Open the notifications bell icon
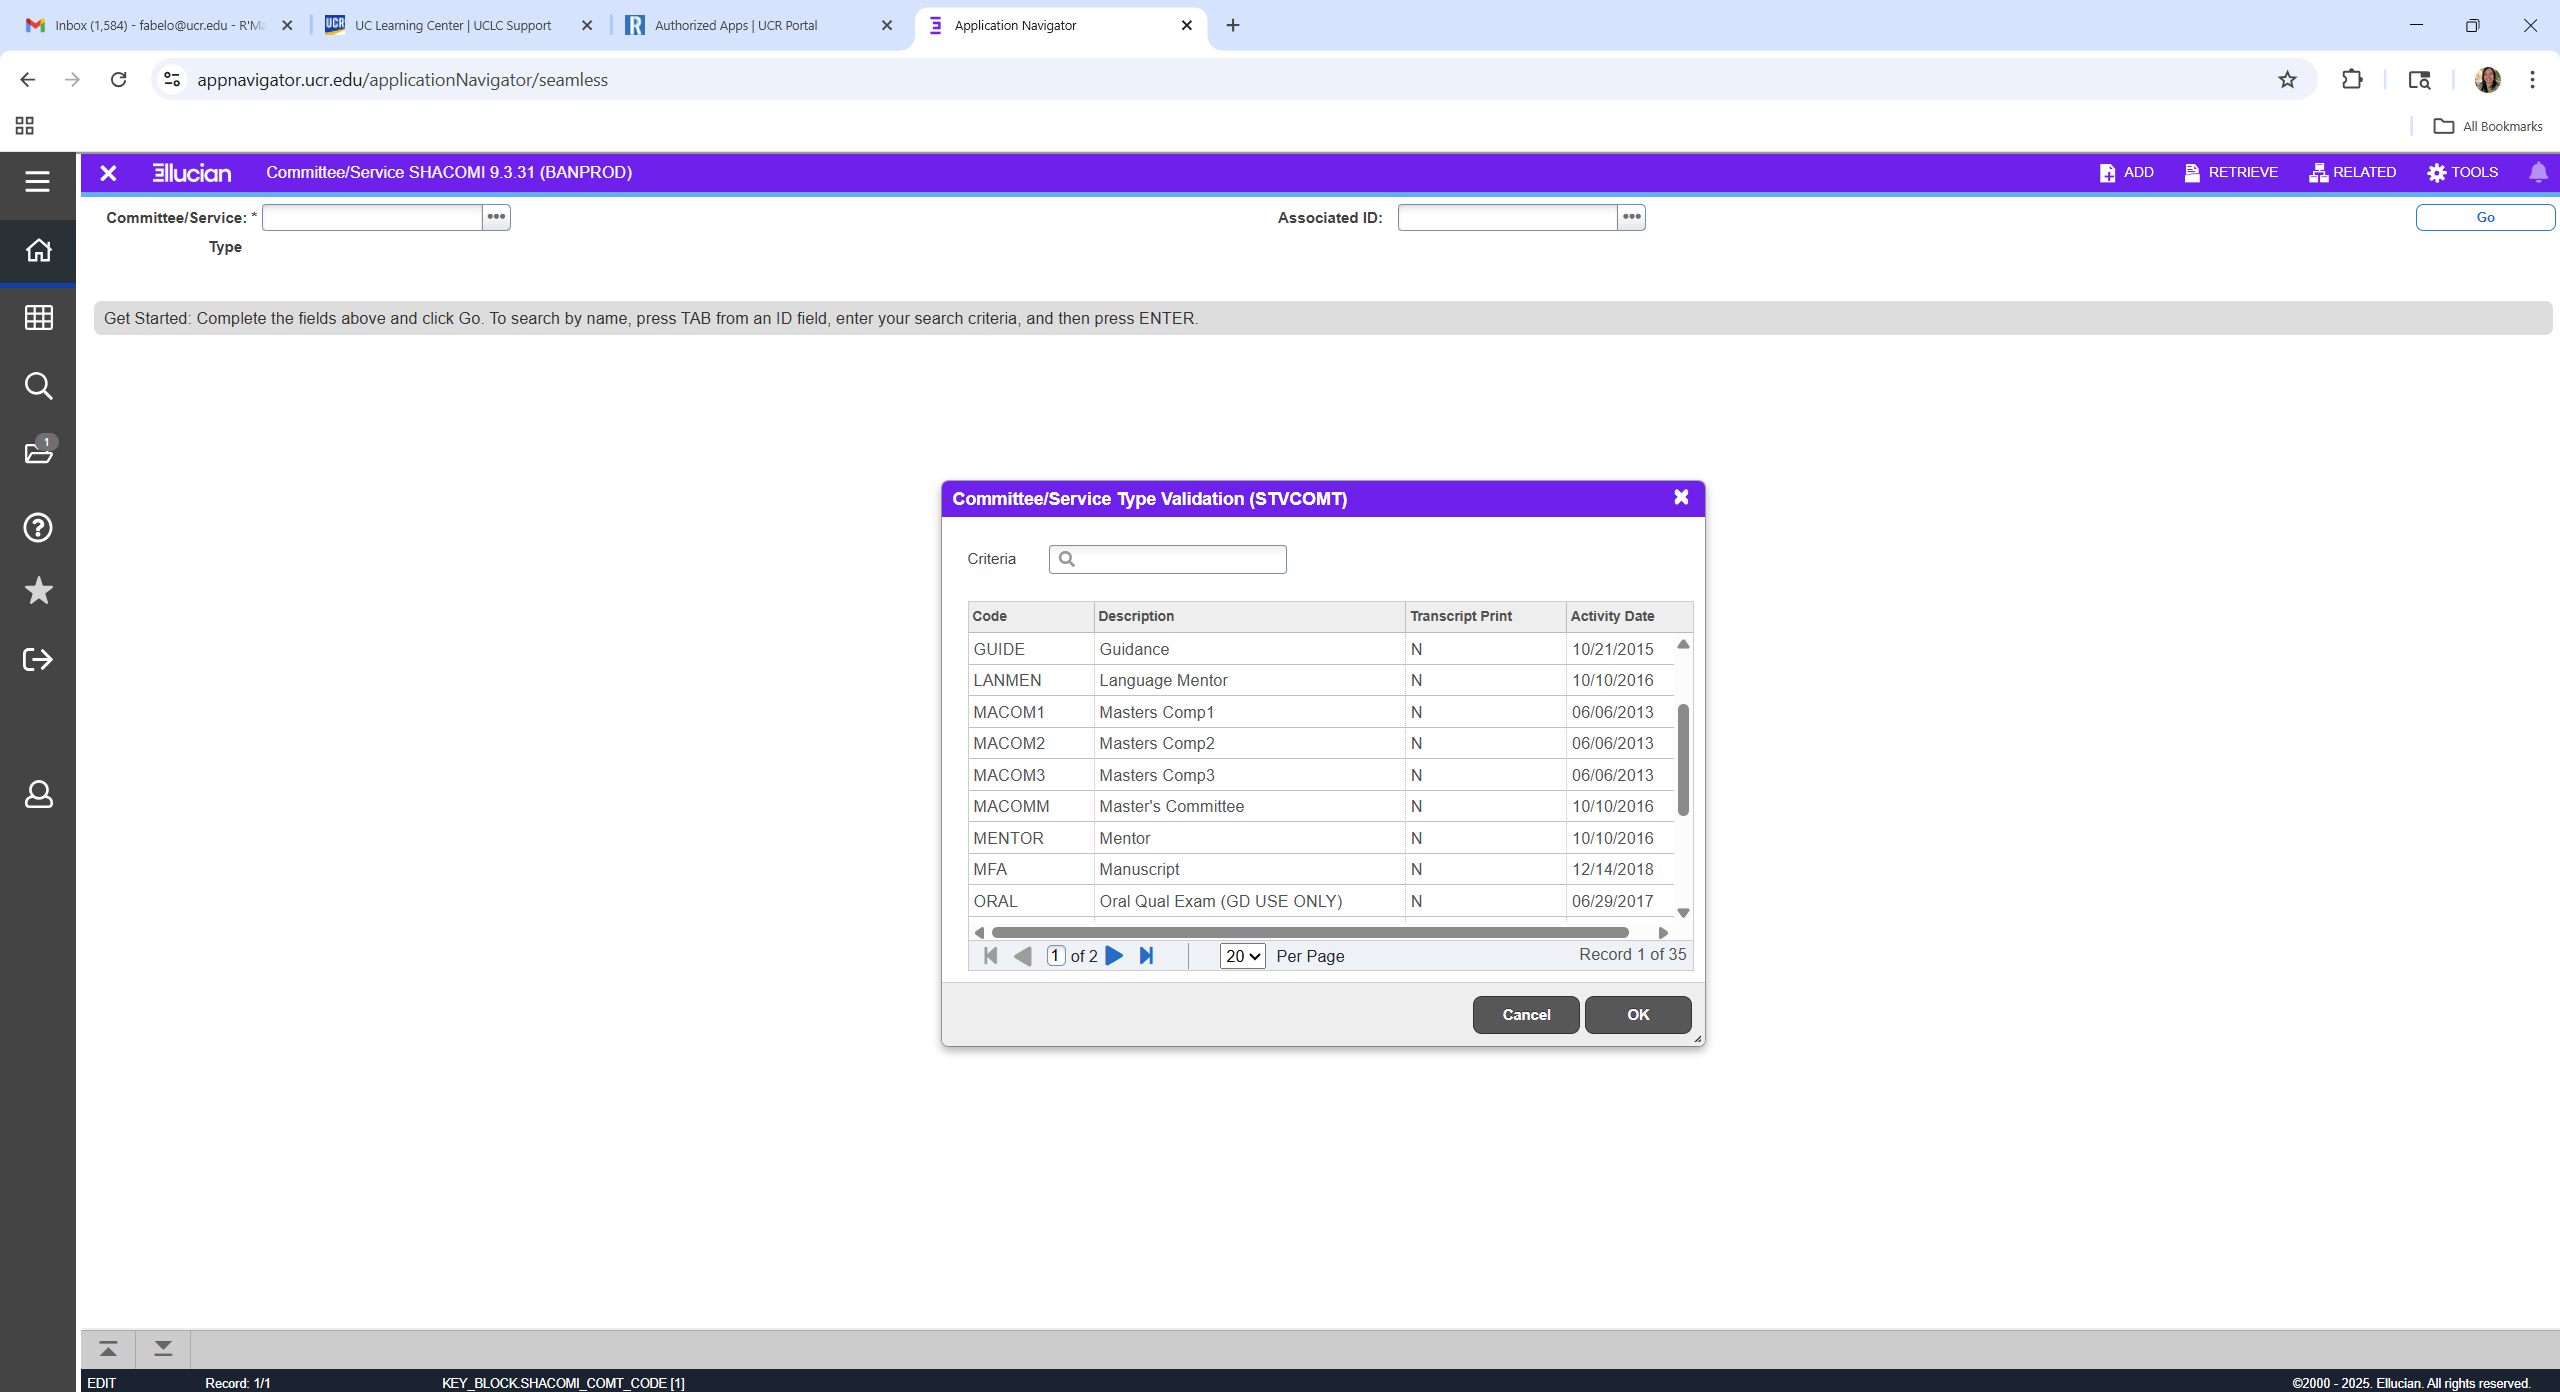The height and width of the screenshot is (1392, 2560). click(2538, 172)
